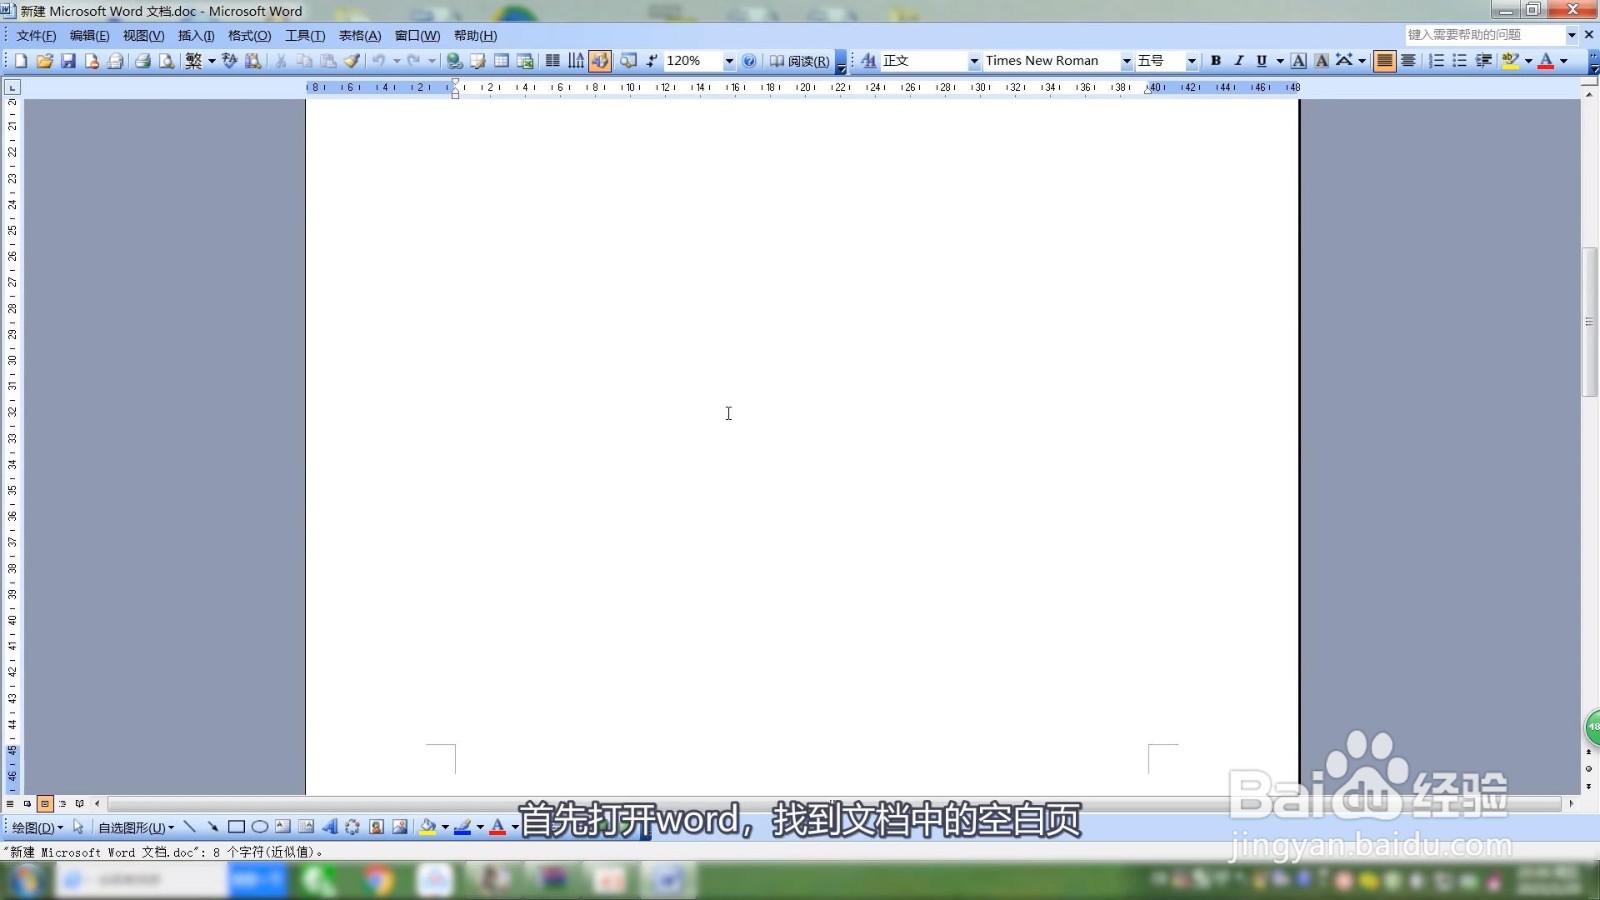Open Times New Roman font dropdown
The width and height of the screenshot is (1600, 900).
point(1126,61)
